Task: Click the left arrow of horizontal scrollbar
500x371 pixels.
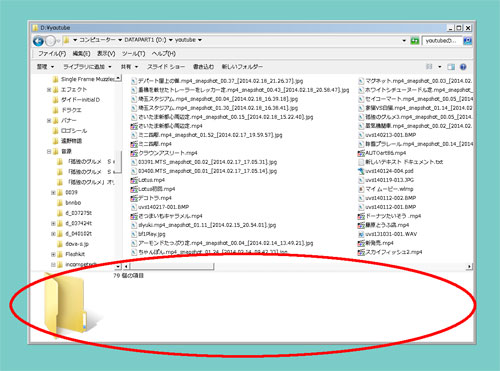Action: click(x=126, y=266)
